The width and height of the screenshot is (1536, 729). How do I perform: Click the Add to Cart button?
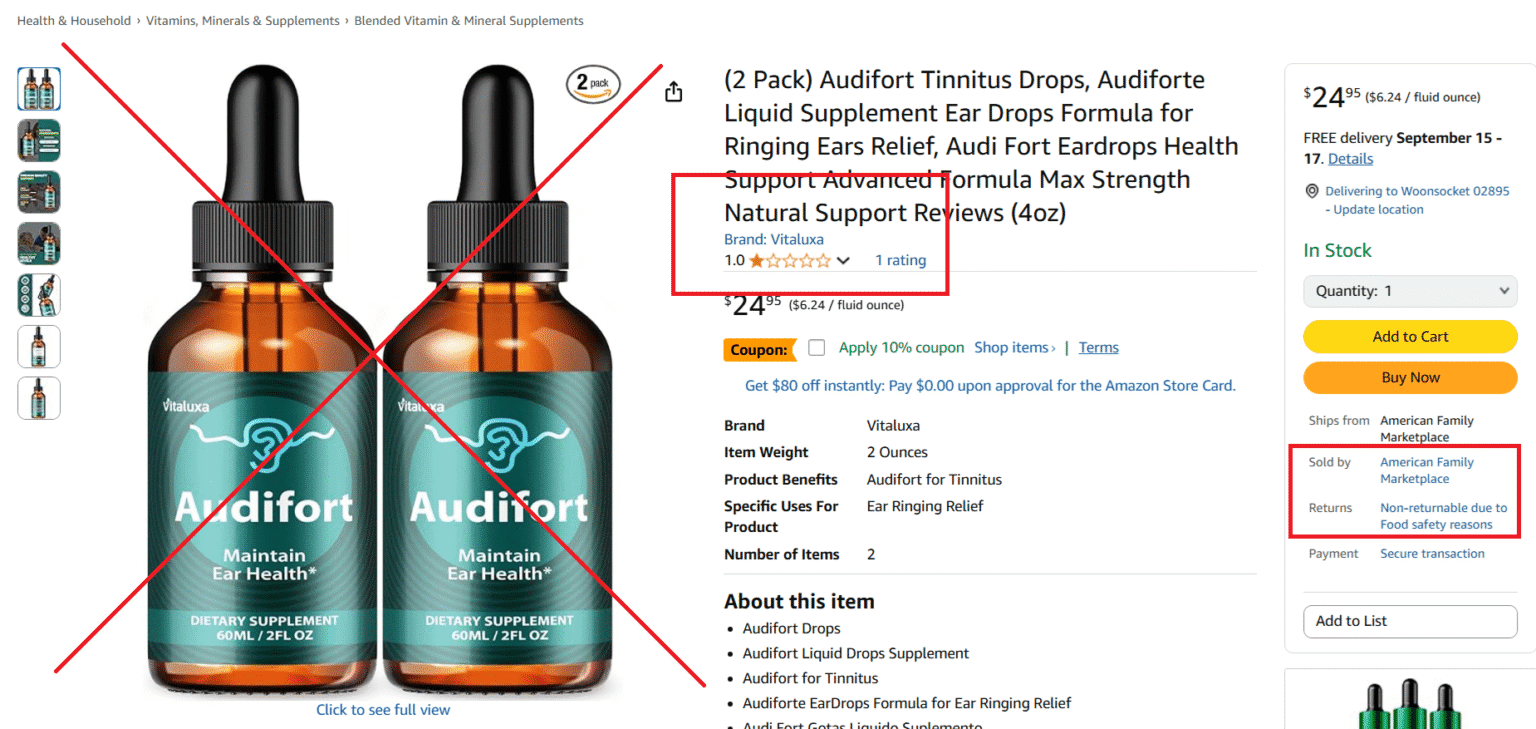(1410, 336)
